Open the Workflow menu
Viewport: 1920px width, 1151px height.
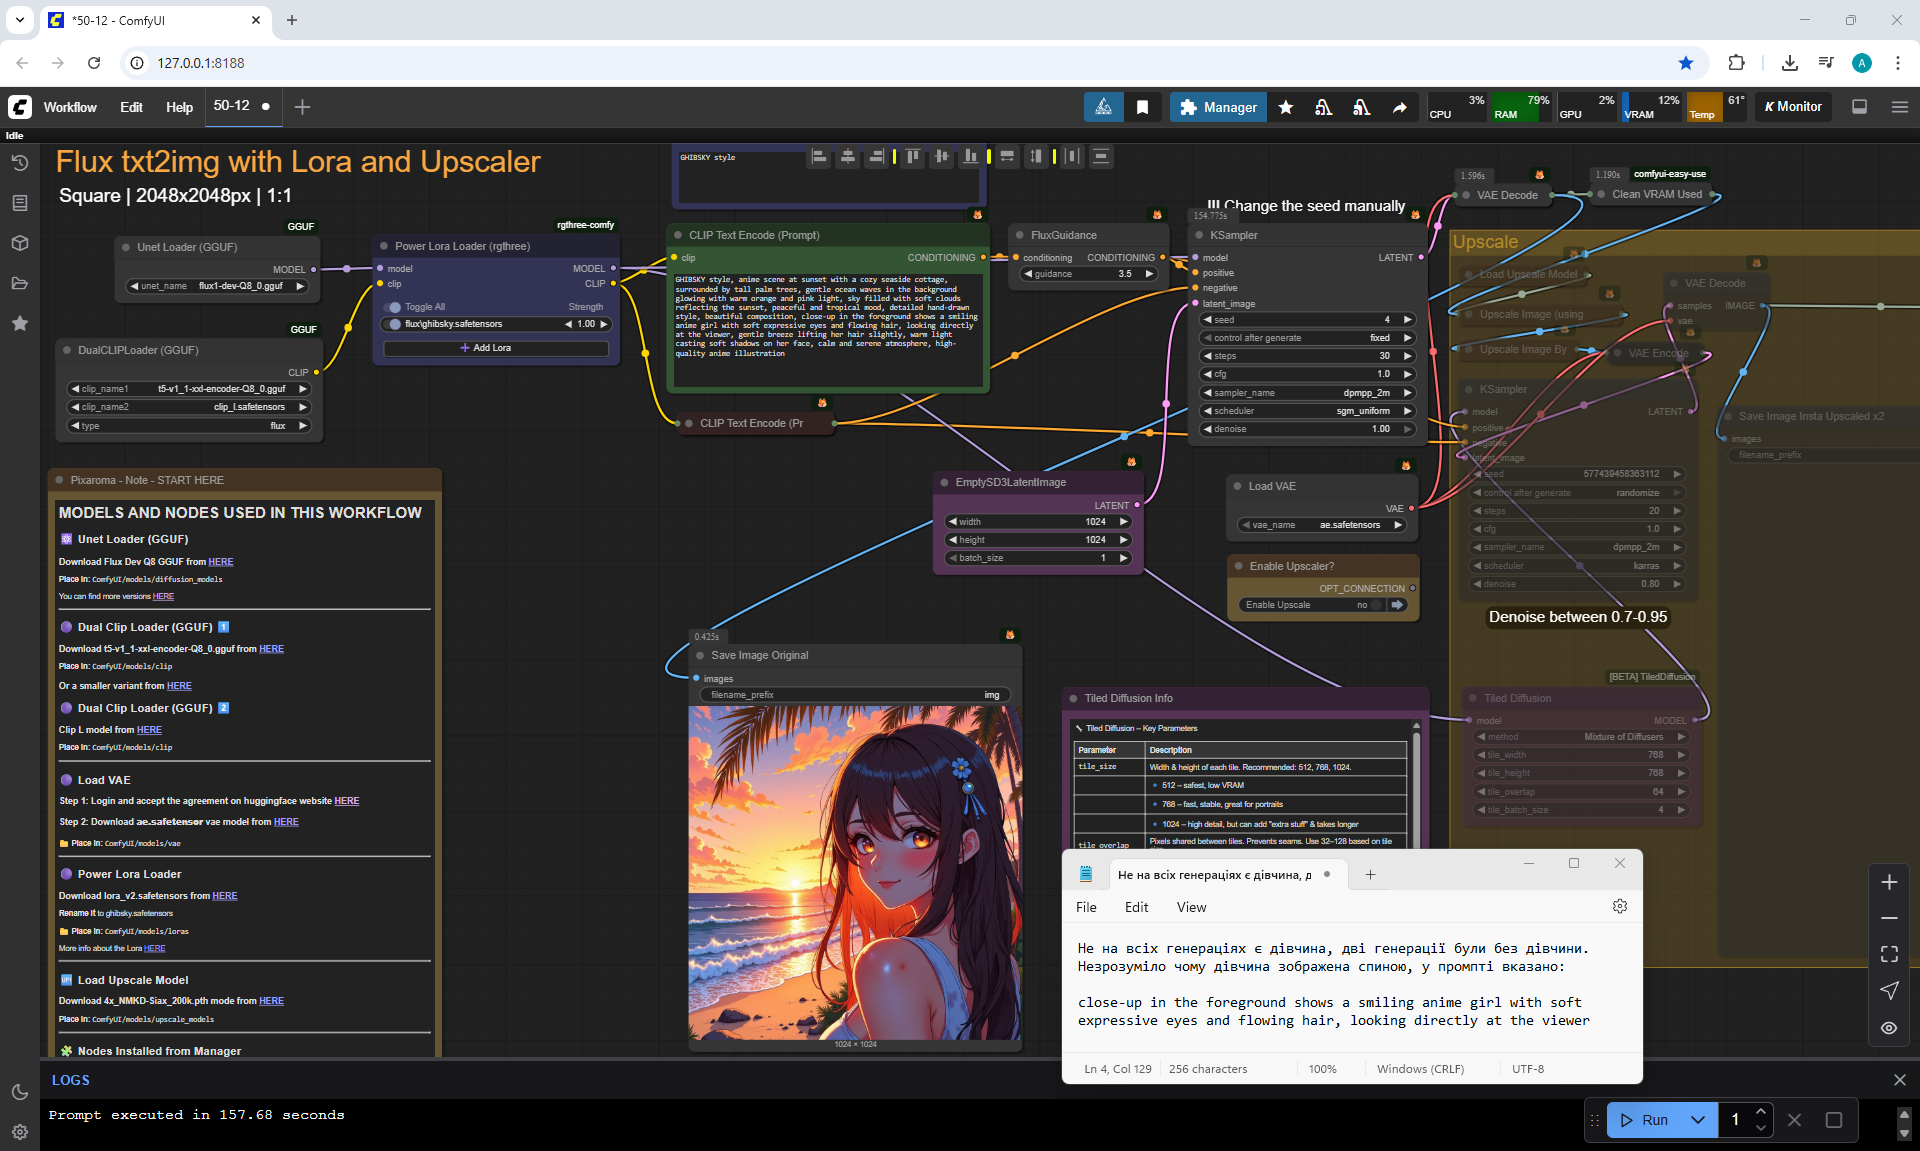pyautogui.click(x=70, y=107)
